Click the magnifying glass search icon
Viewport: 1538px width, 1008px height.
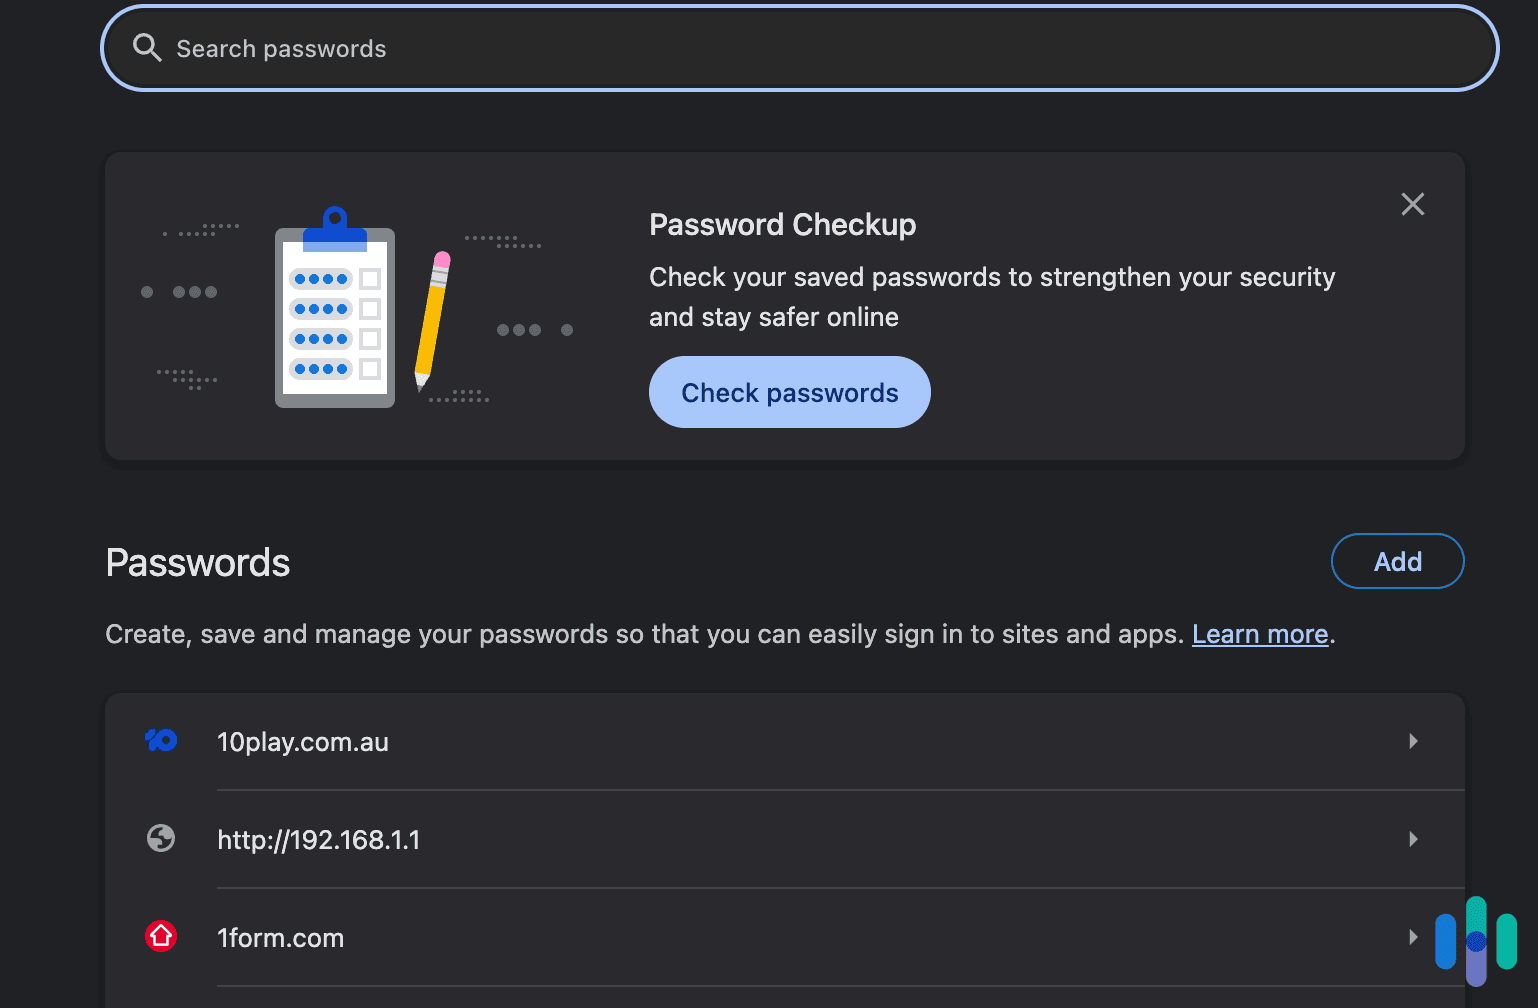click(147, 47)
